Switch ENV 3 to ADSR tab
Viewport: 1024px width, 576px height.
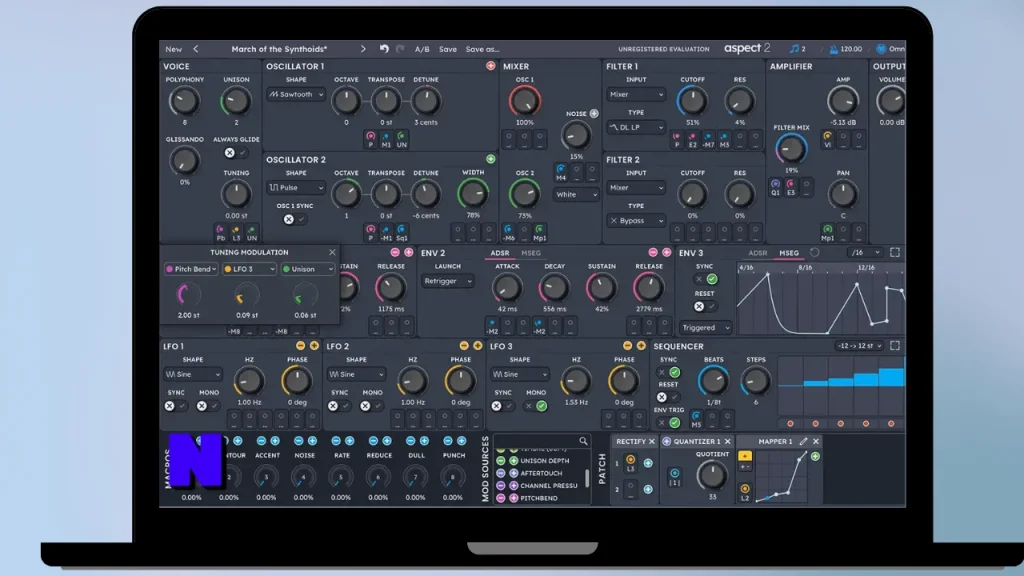click(x=758, y=253)
